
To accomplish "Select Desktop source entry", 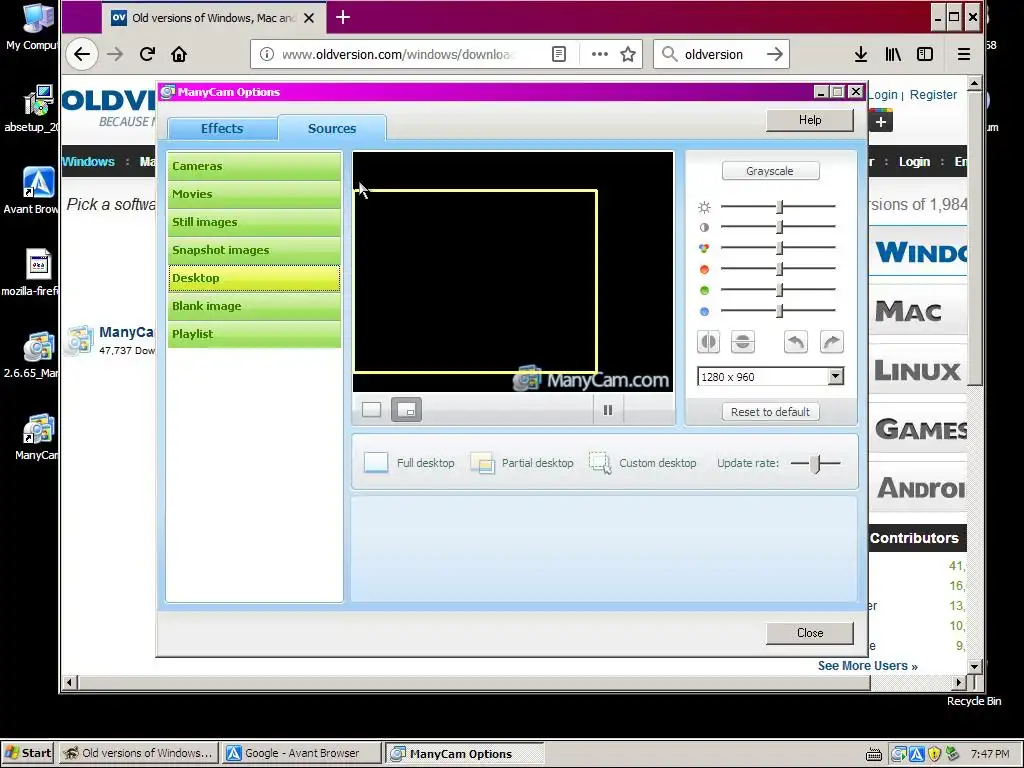I will coord(254,278).
